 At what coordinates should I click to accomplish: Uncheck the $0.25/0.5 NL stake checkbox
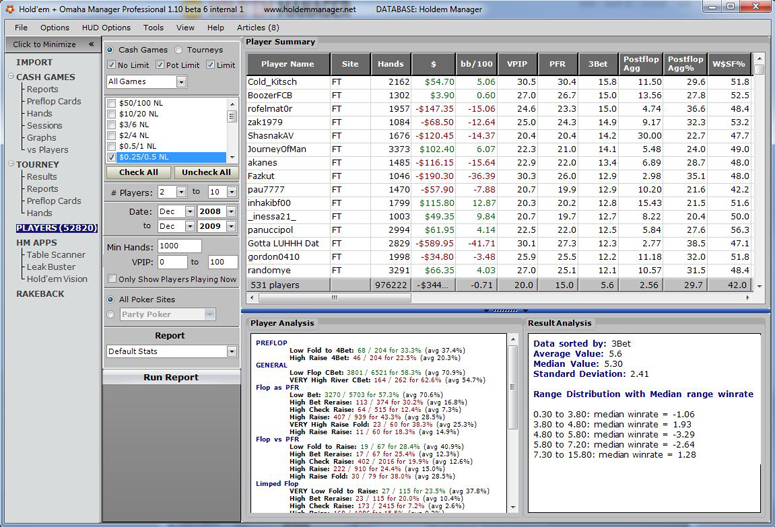pos(112,157)
